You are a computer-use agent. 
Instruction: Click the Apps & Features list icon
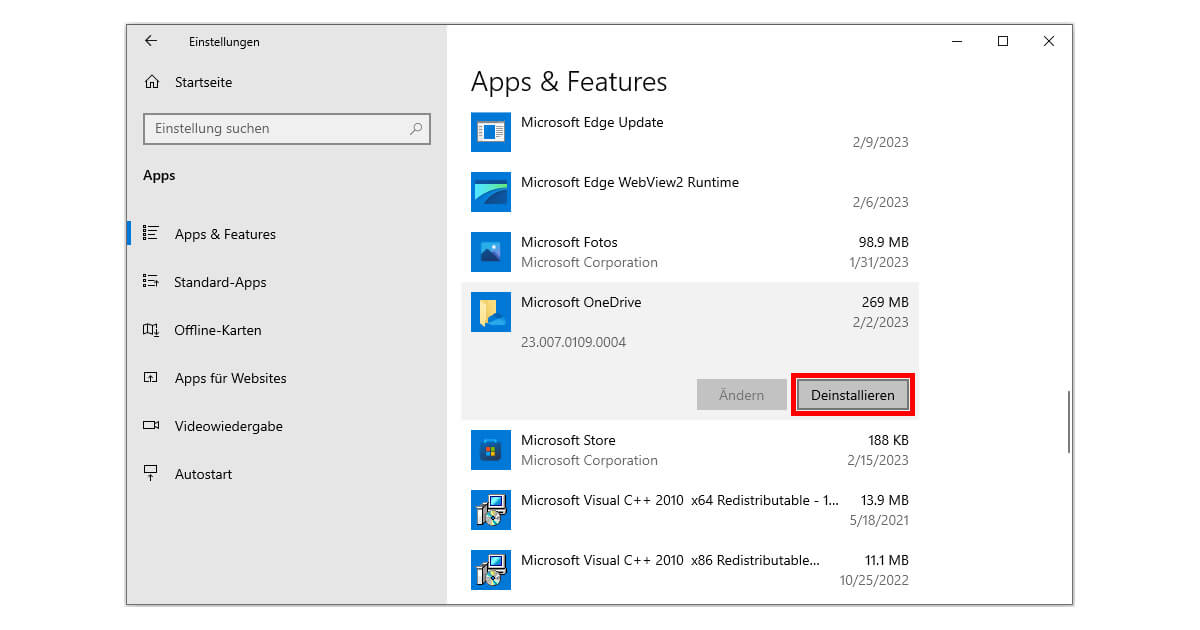[x=153, y=234]
